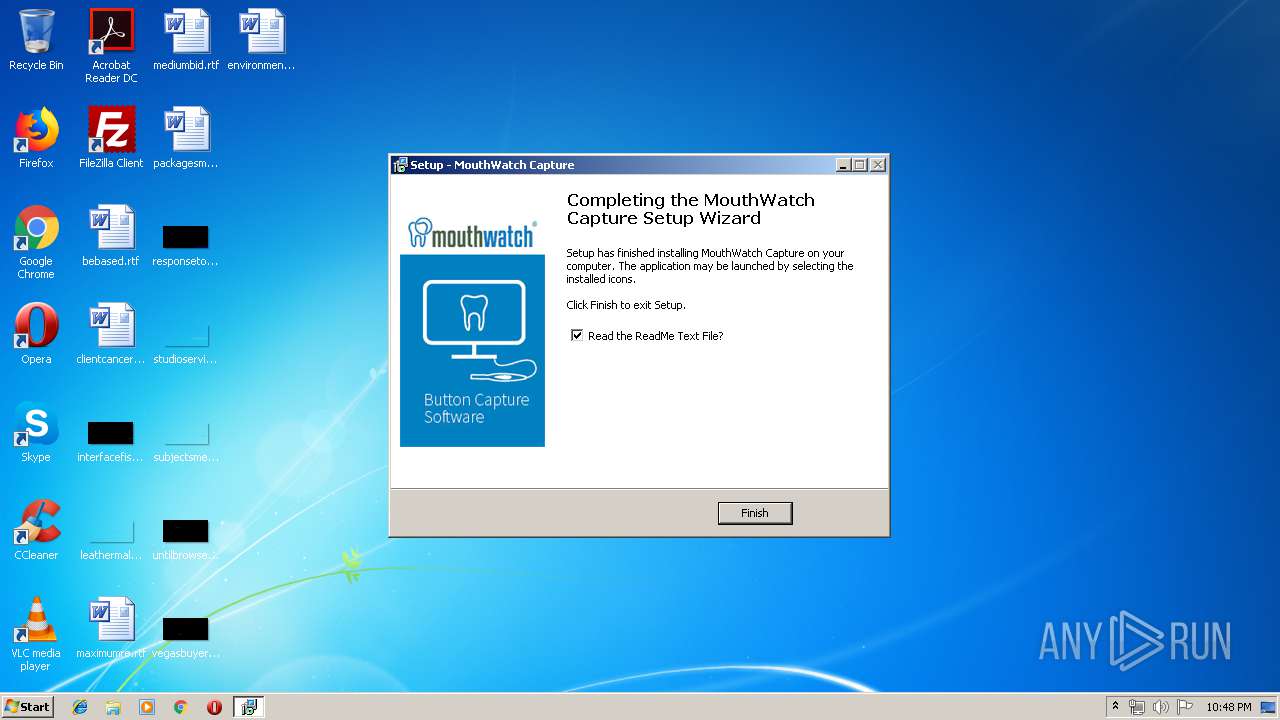Open Google Chrome desktop shortcut
Screen dimensions: 1280x720
[x=36, y=242]
